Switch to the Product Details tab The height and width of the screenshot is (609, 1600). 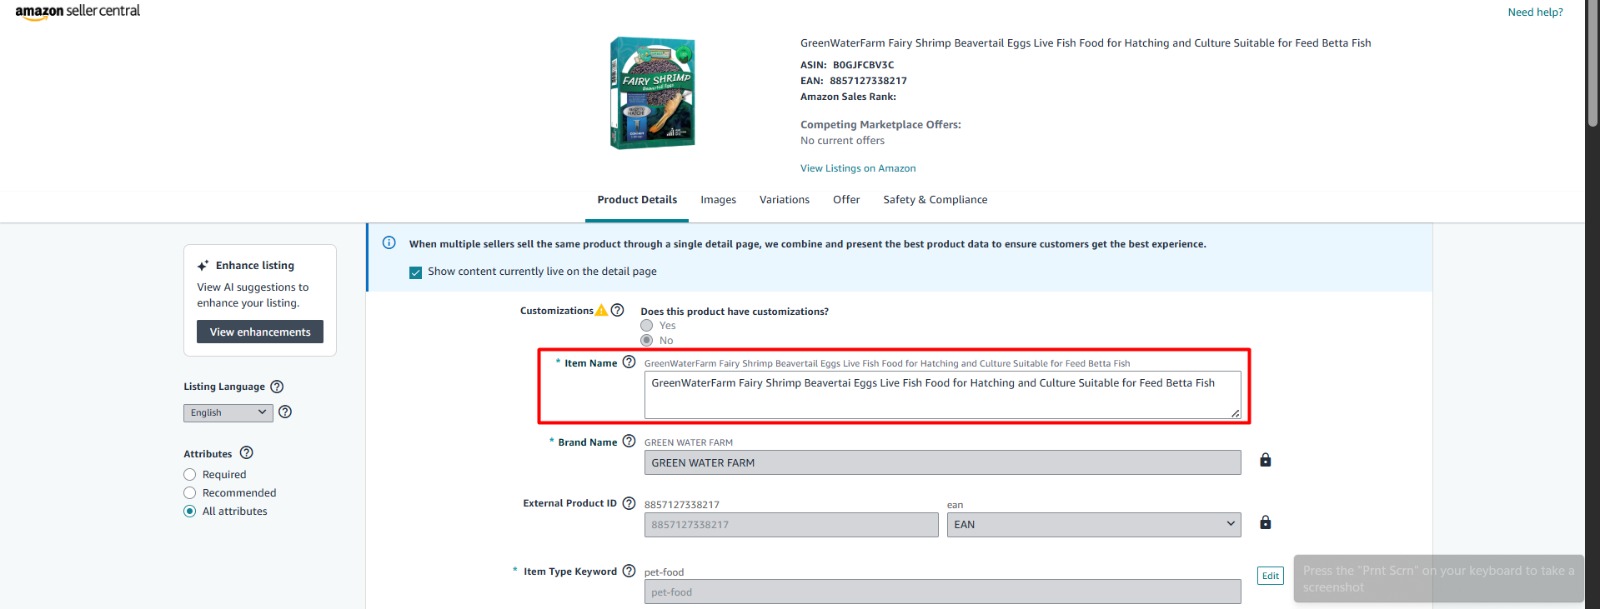pos(637,200)
